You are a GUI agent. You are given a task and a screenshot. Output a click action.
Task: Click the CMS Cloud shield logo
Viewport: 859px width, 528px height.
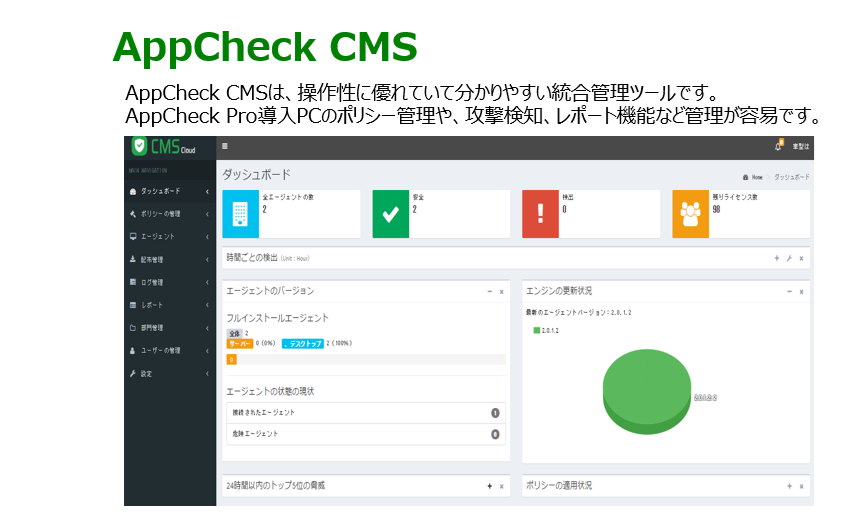(x=139, y=146)
